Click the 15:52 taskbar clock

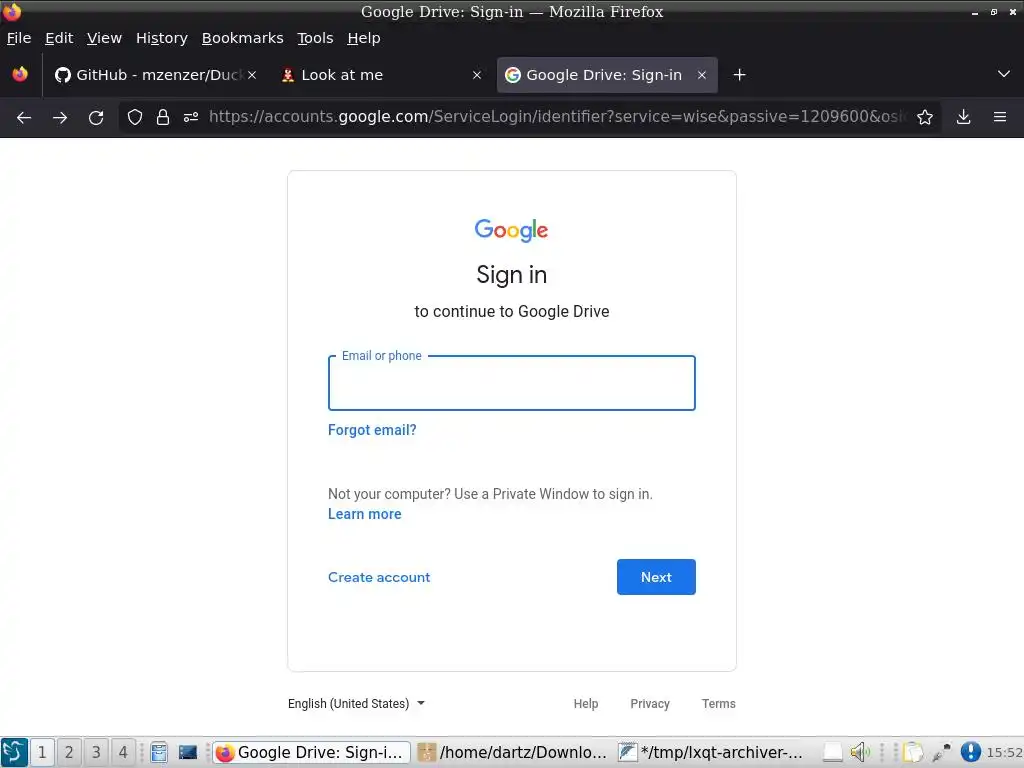point(1004,752)
